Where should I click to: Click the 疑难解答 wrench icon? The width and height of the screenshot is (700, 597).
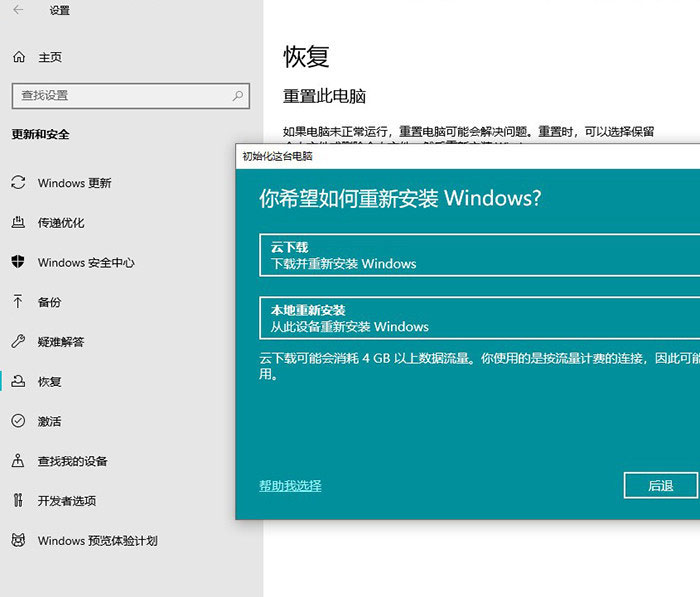coord(18,341)
